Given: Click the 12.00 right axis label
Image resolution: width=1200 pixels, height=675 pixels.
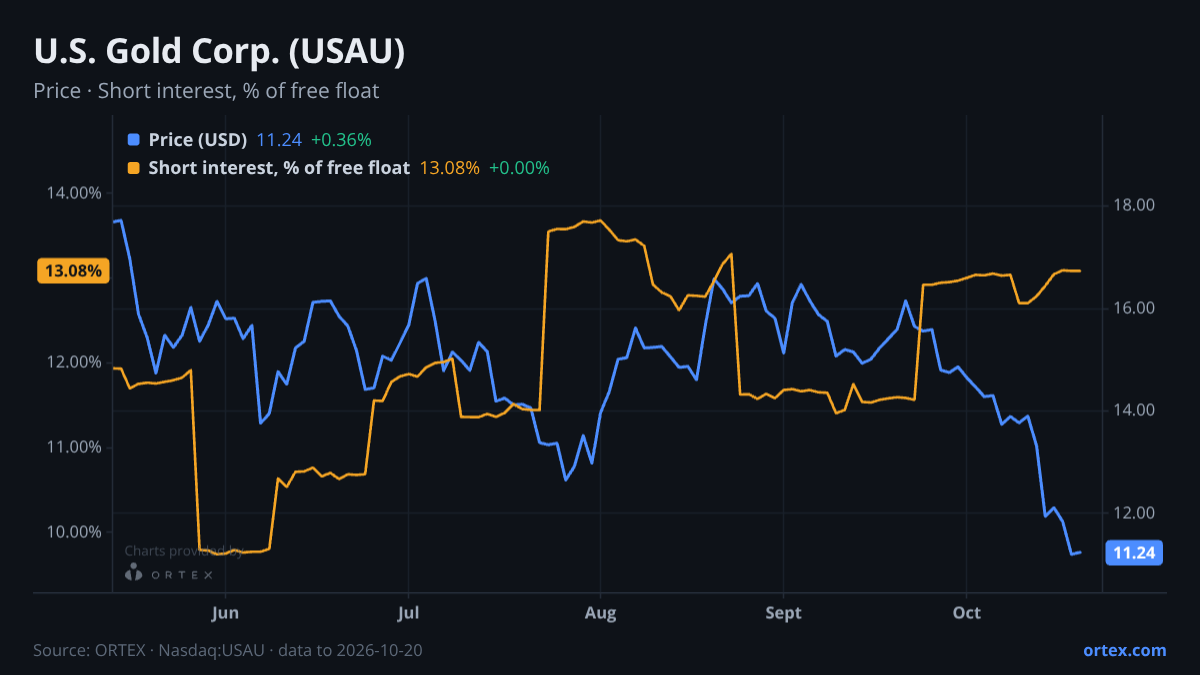Looking at the screenshot, I should (1134, 513).
